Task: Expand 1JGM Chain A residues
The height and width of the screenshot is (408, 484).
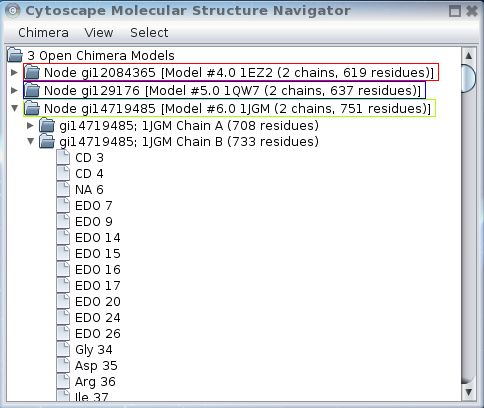Action: pos(30,125)
